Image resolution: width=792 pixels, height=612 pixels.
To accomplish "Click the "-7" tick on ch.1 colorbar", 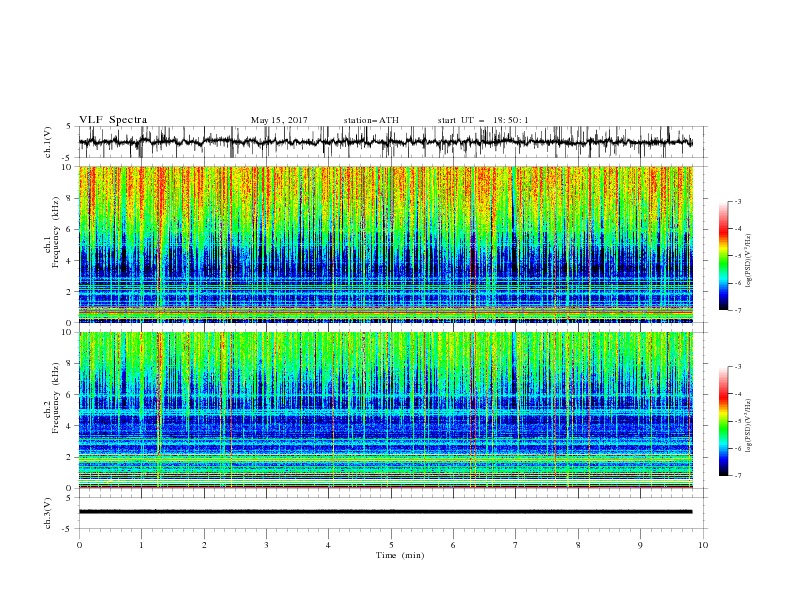I will [737, 310].
